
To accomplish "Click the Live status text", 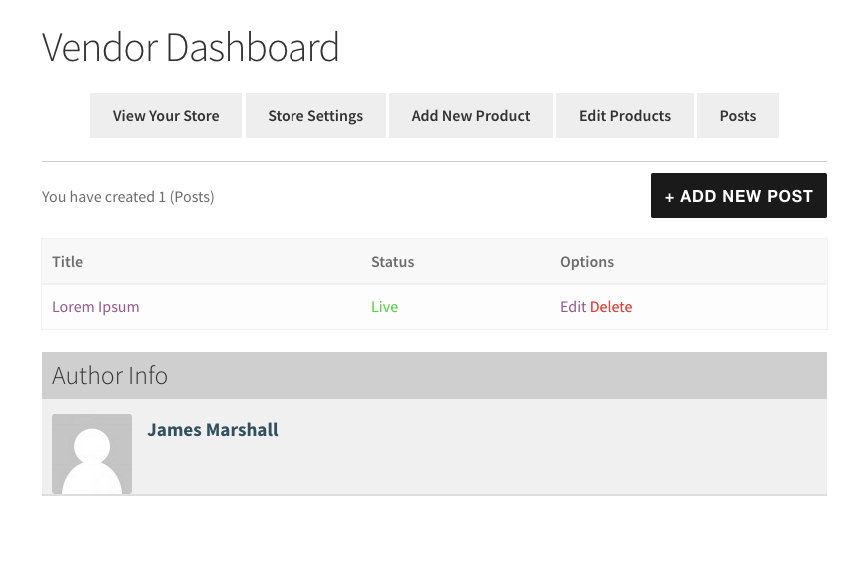I will point(384,307).
